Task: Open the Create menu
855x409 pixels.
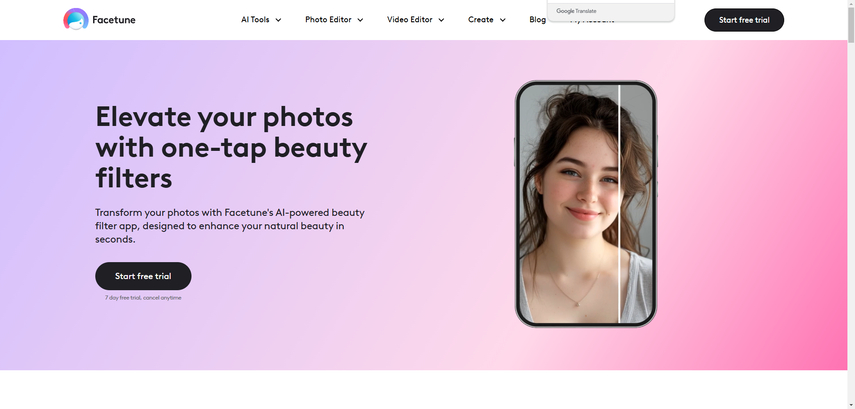Action: point(481,20)
